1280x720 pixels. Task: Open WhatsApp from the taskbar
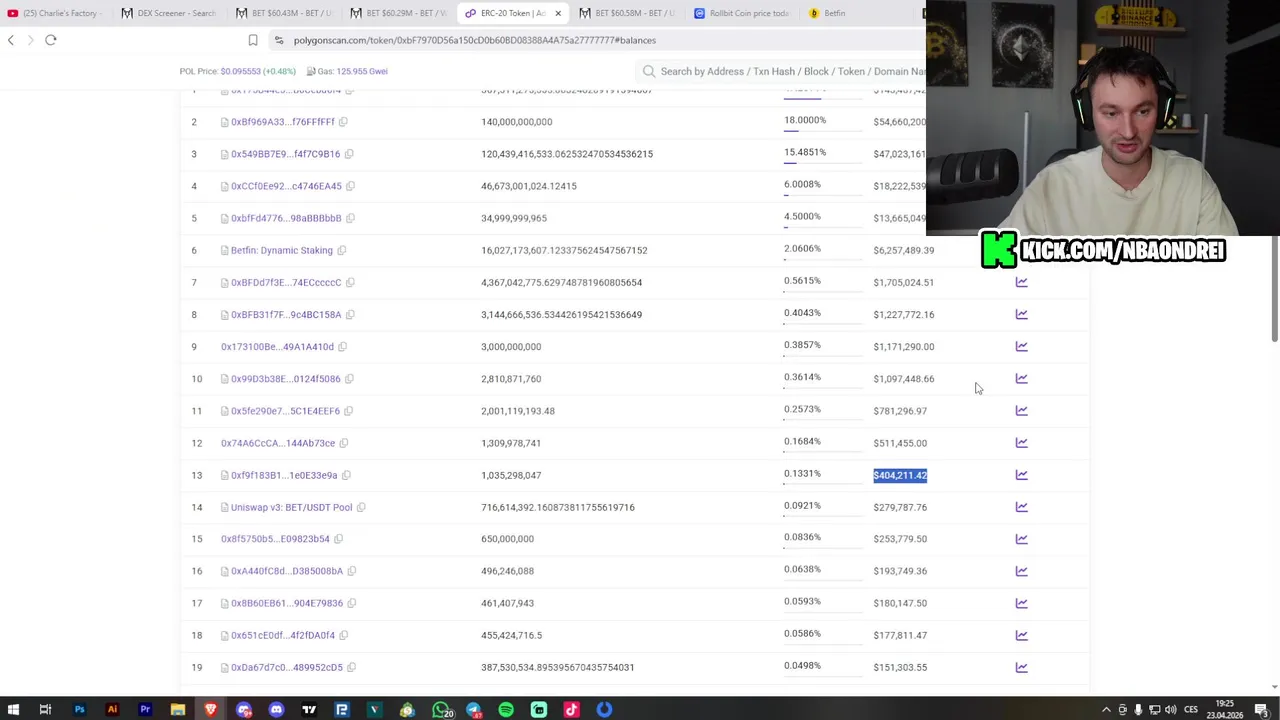pyautogui.click(x=441, y=710)
